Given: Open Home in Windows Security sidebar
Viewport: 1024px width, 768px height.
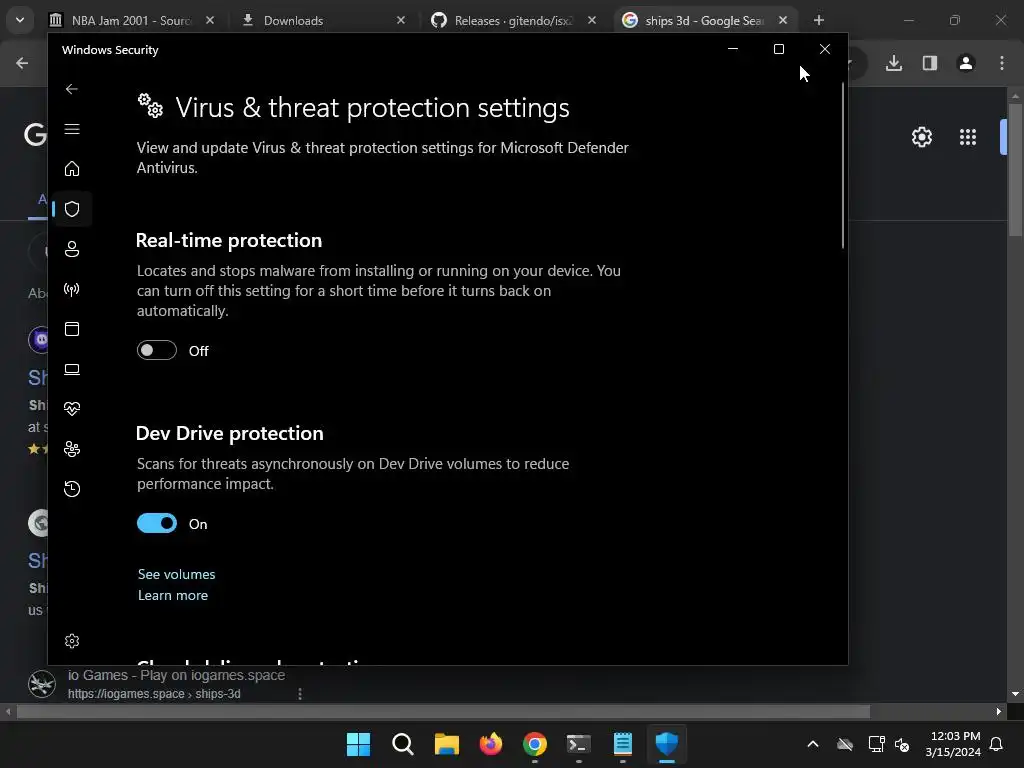Looking at the screenshot, I should [72, 168].
